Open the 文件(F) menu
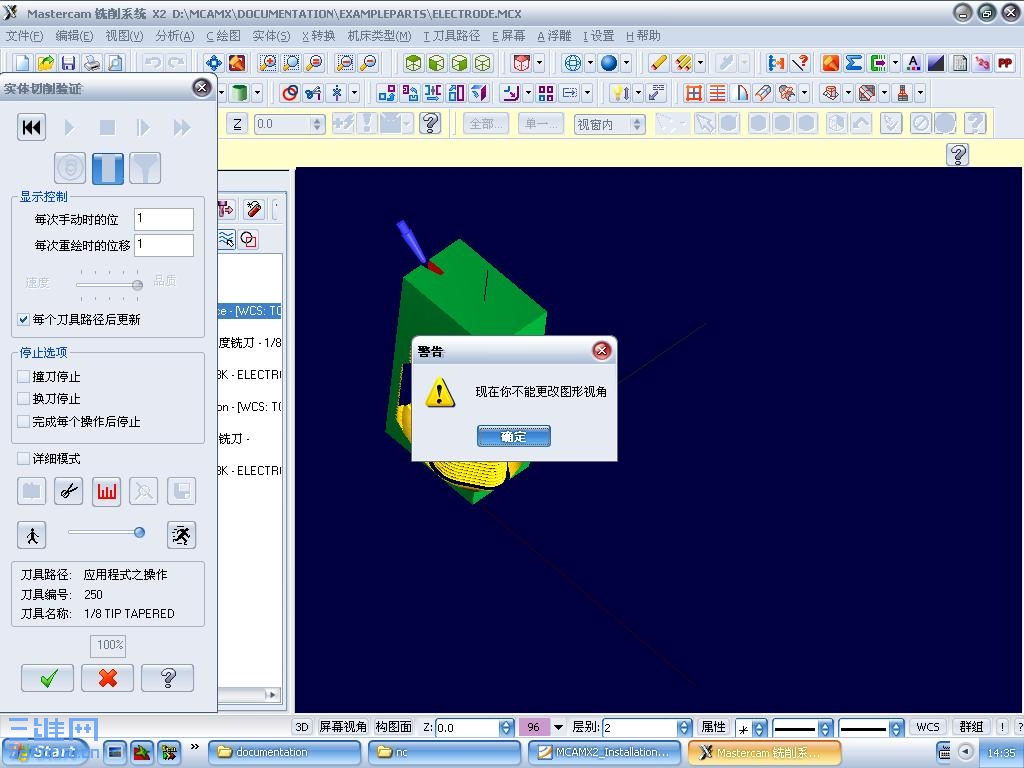 24,36
